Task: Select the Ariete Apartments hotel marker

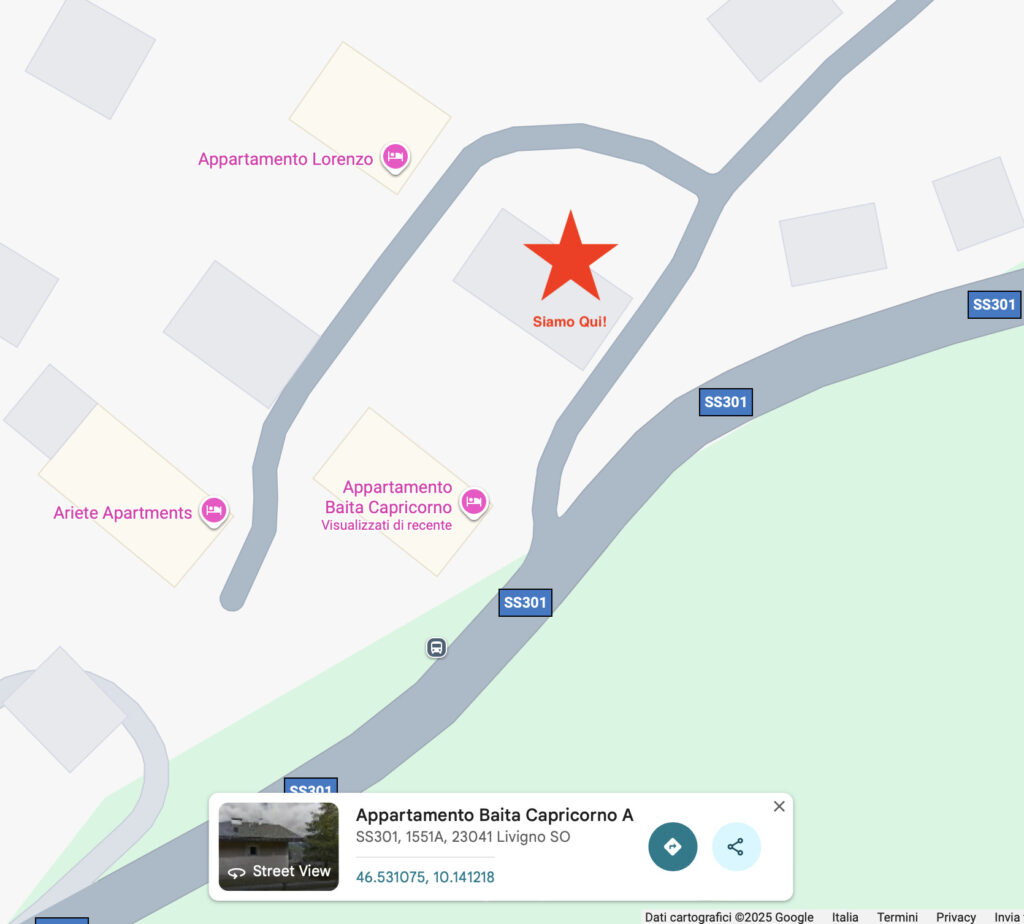Action: click(x=214, y=511)
